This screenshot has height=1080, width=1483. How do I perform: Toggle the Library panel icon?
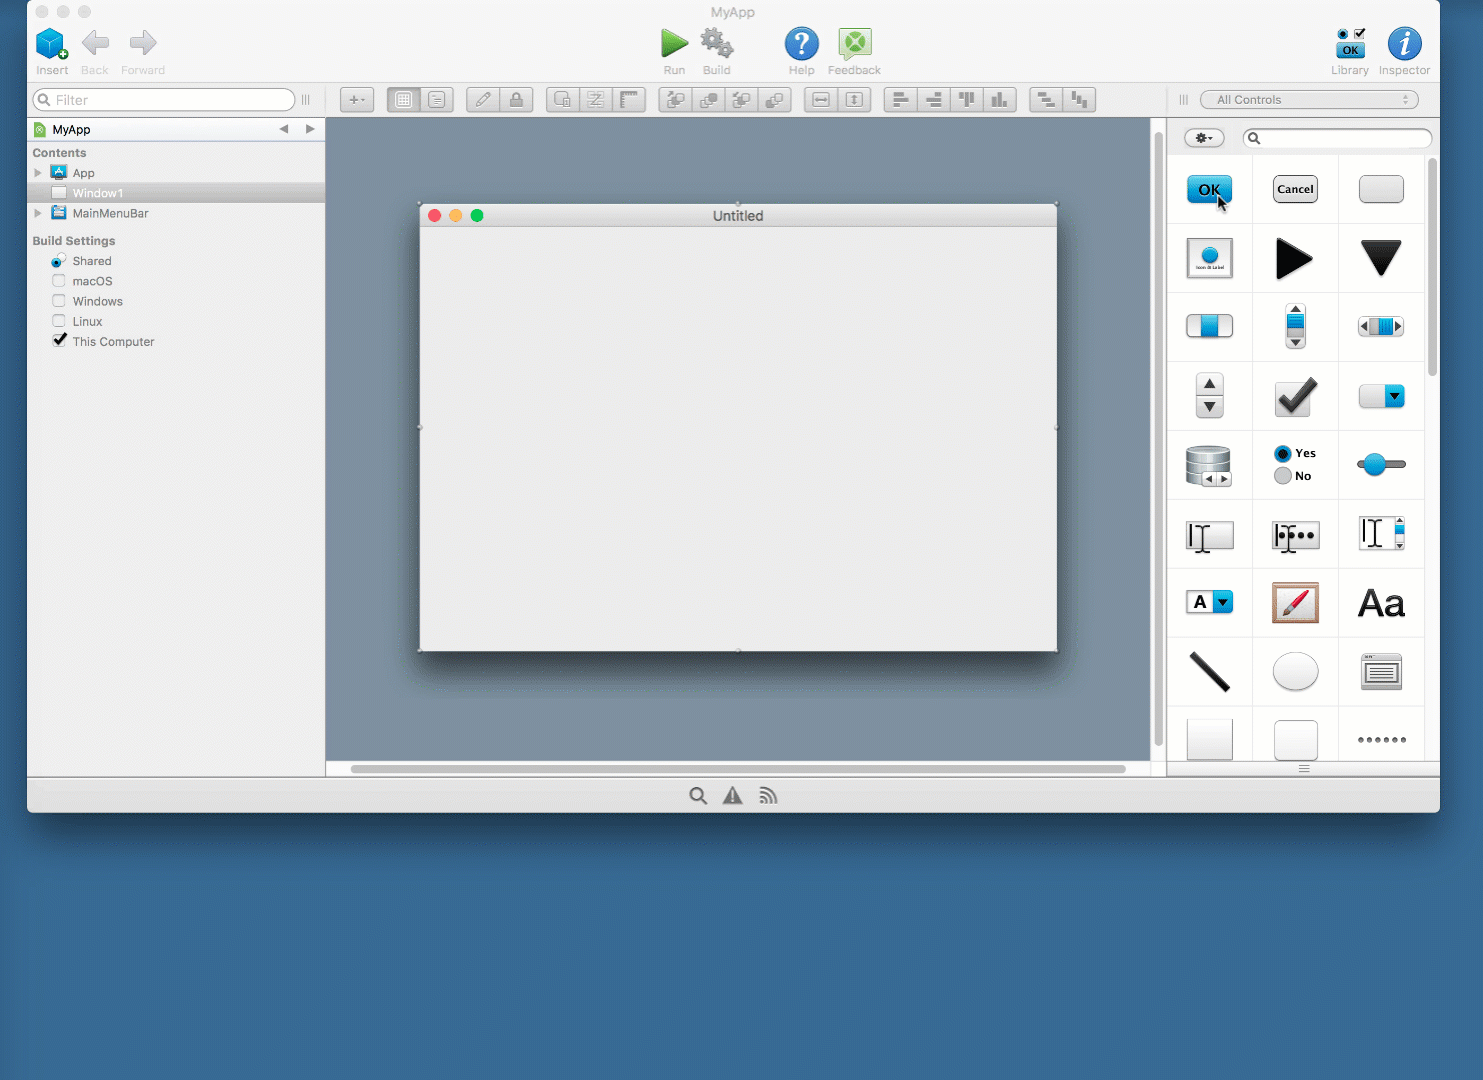click(x=1350, y=44)
